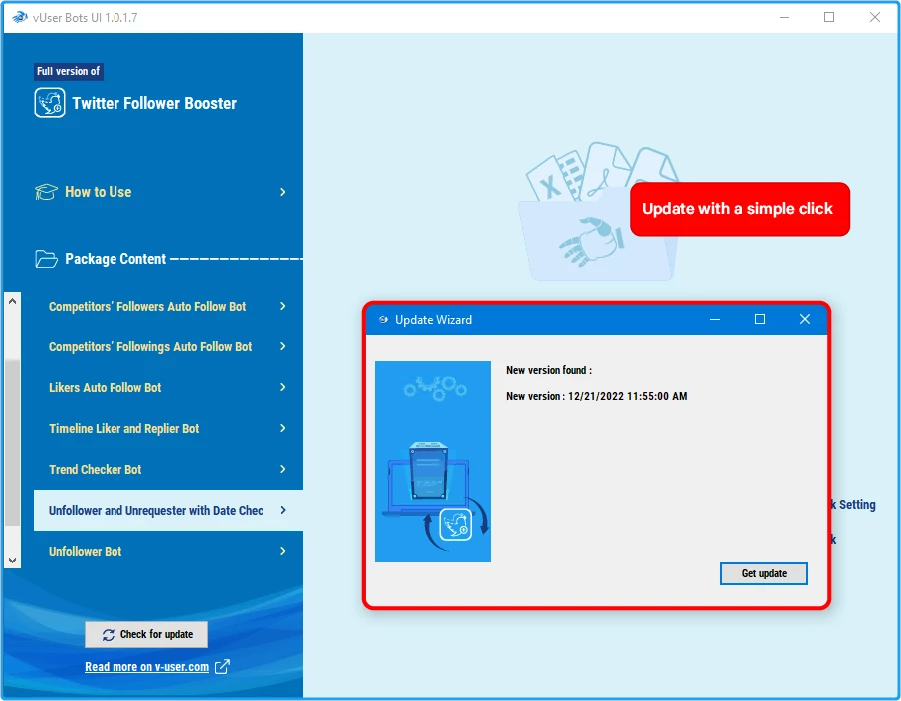Open Read more on v-user.com link
Screen dimensions: 901x701
point(147,667)
